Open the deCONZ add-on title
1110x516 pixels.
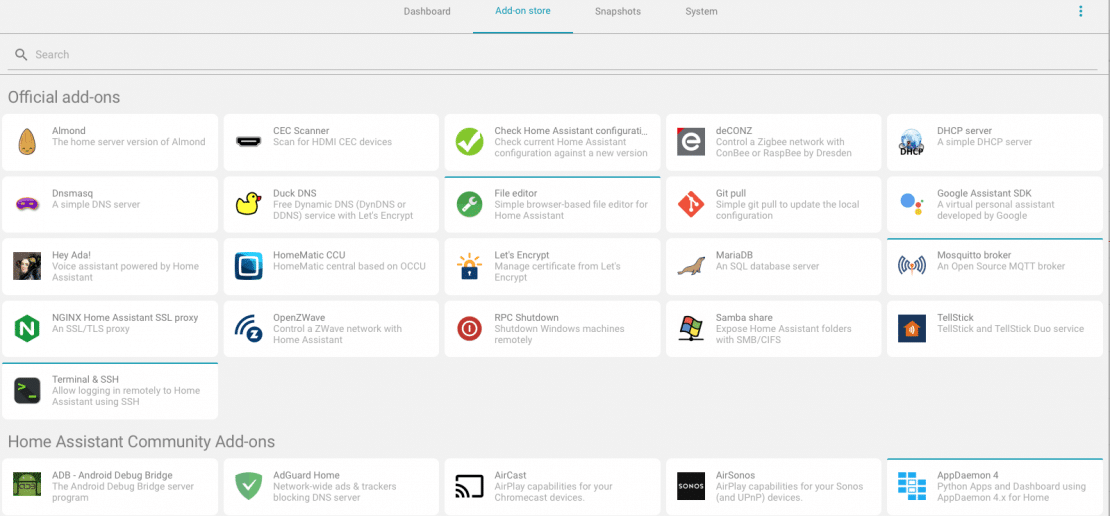pos(733,131)
